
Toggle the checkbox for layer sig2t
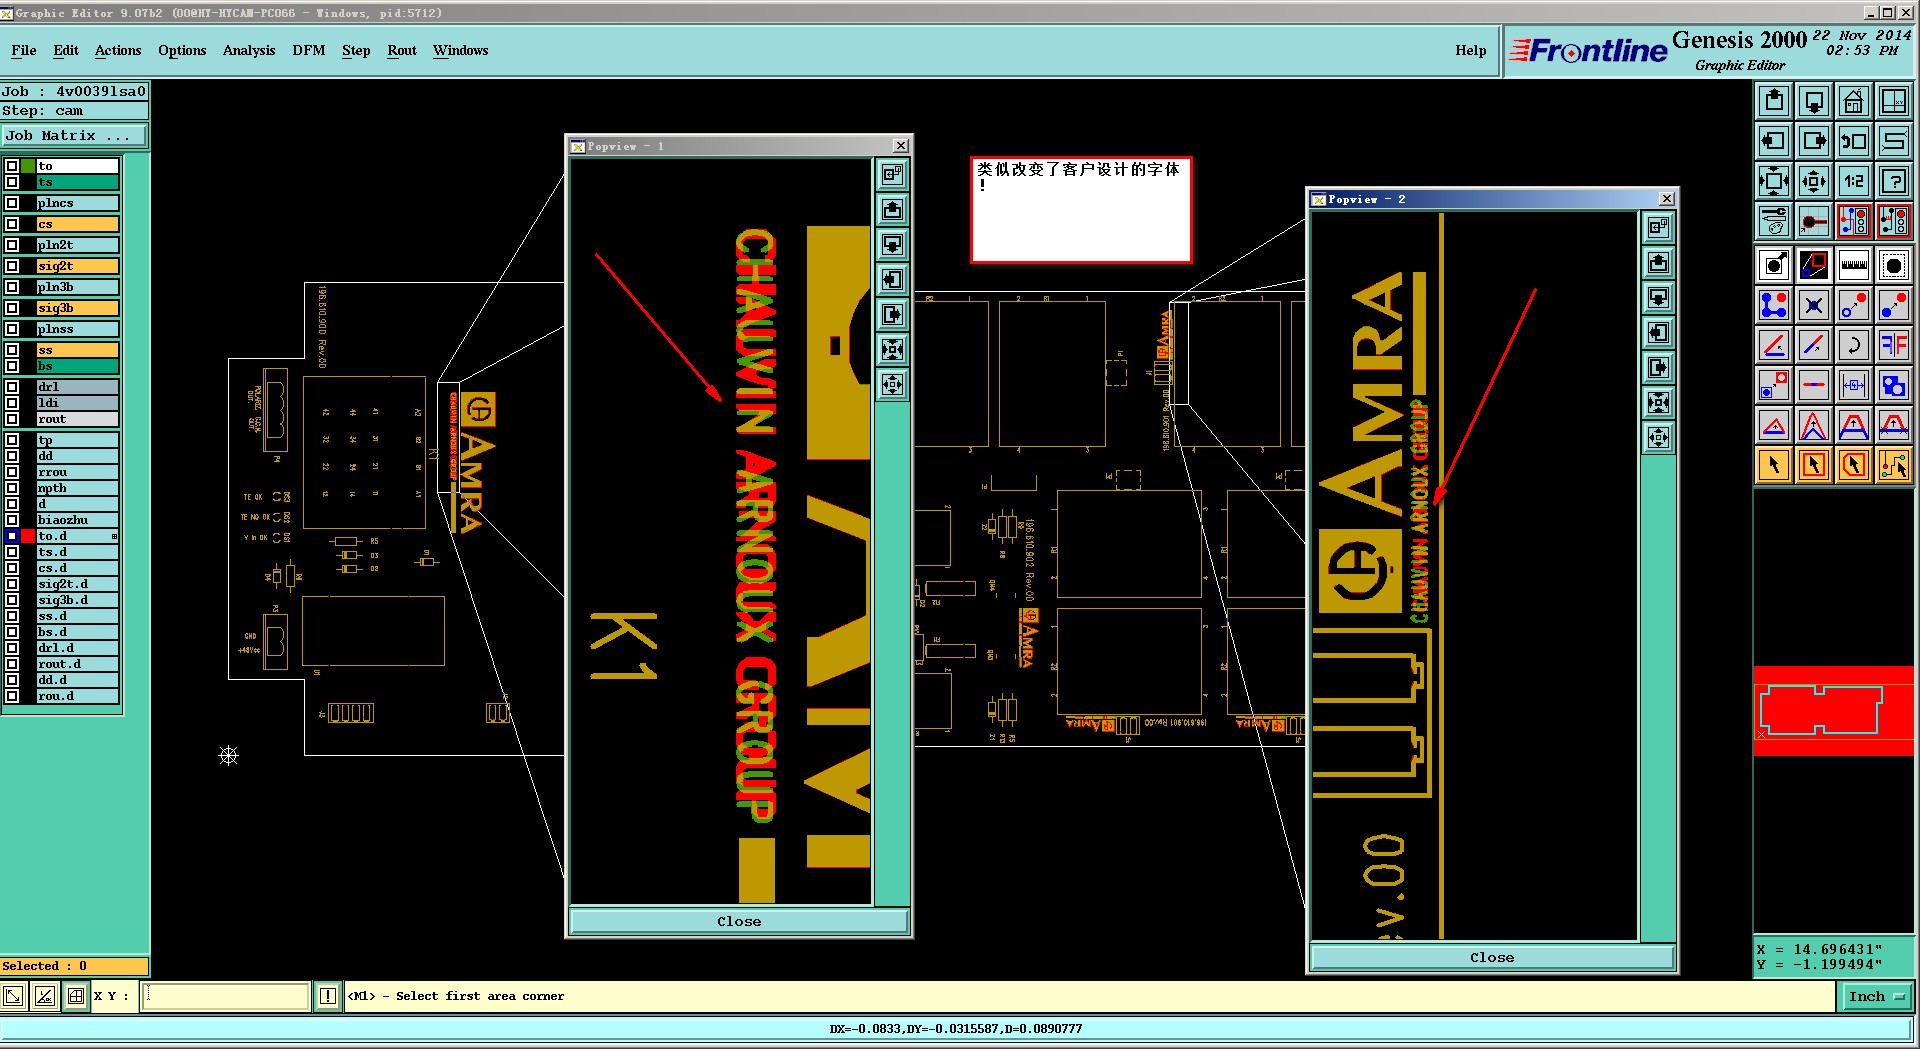tap(12, 266)
